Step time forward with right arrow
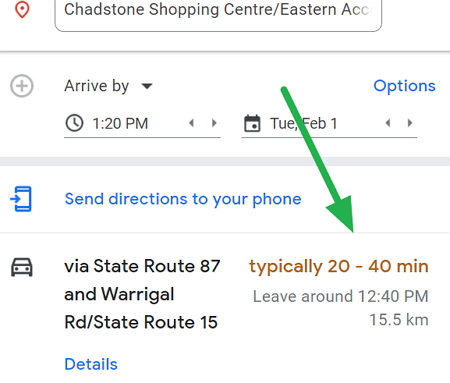The width and height of the screenshot is (450, 383). [214, 123]
